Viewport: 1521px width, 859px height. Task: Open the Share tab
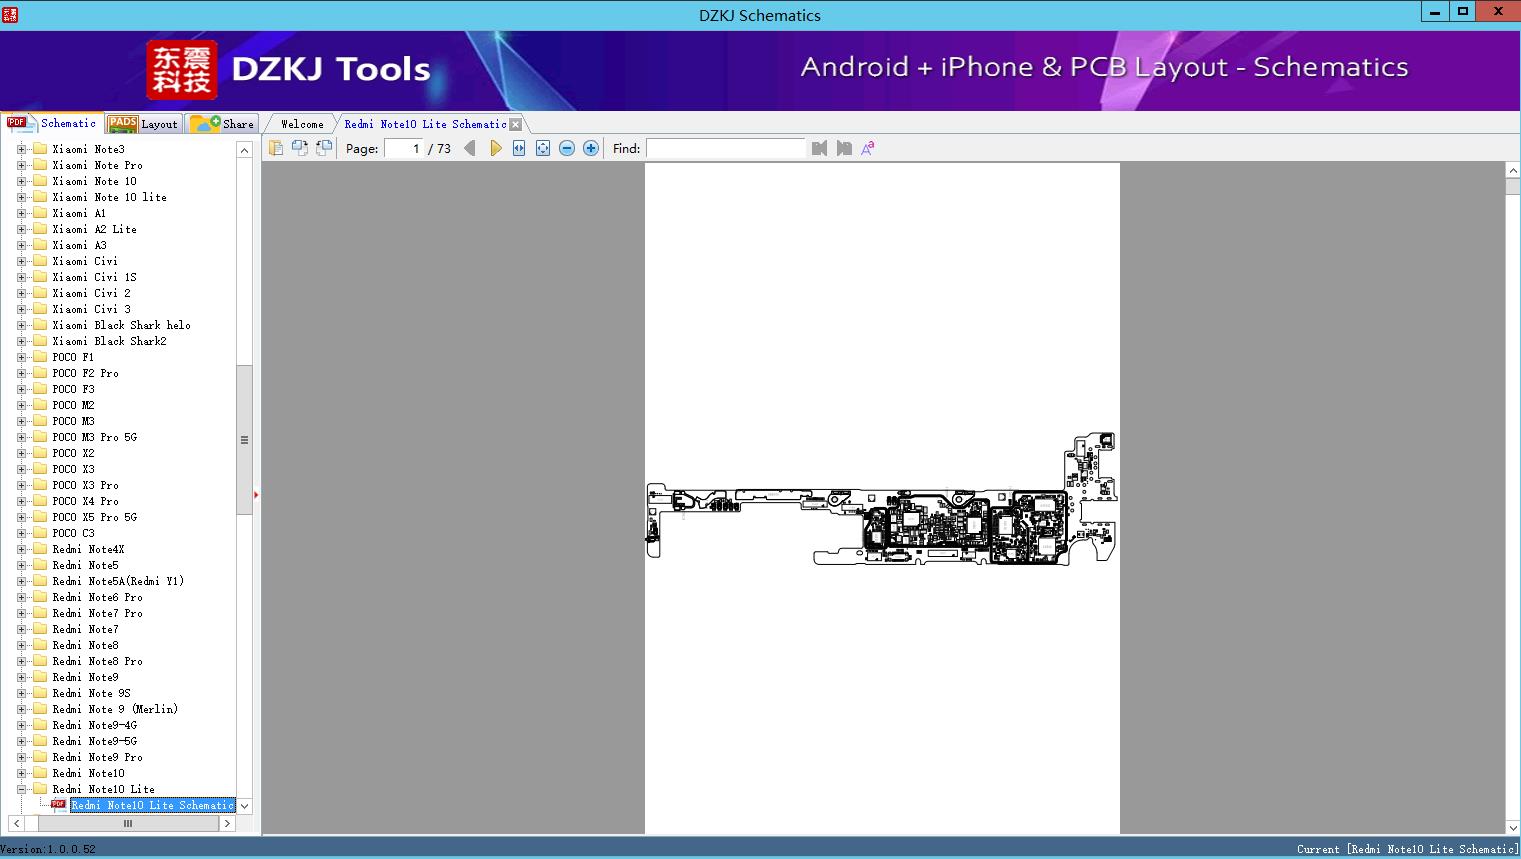222,124
